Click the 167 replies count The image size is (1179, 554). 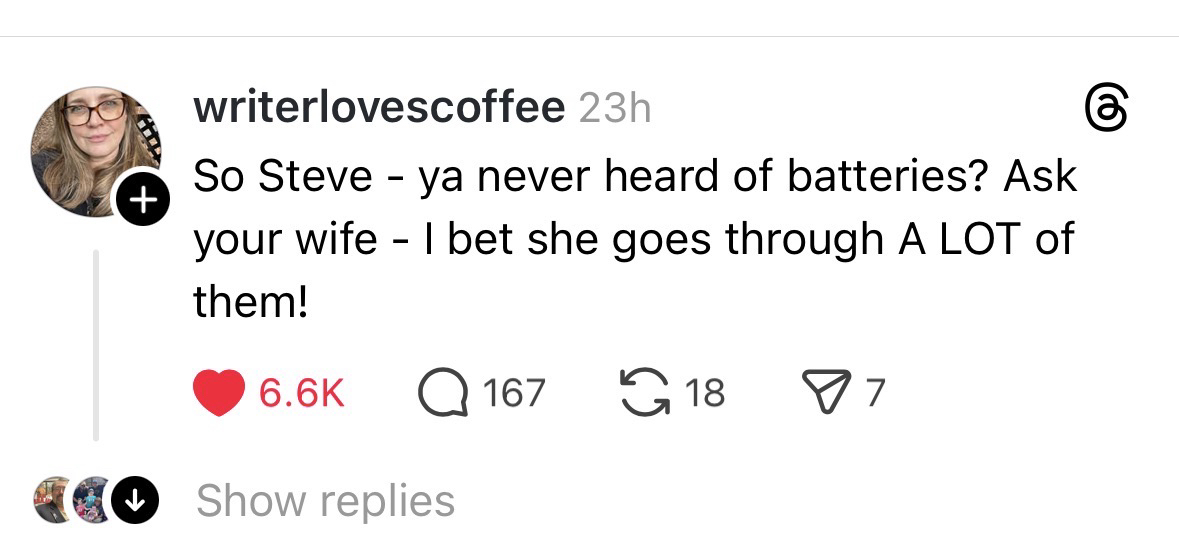click(514, 393)
